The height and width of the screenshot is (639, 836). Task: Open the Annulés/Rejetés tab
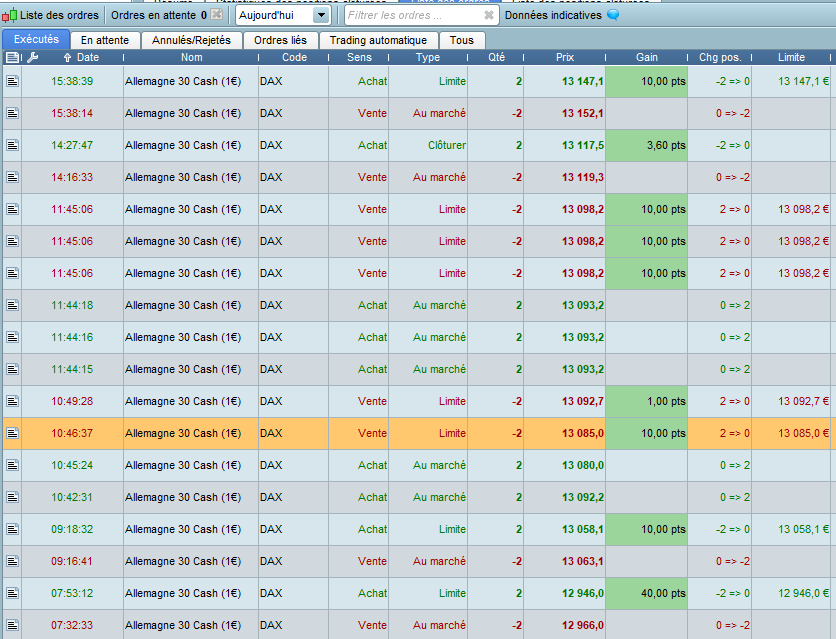(191, 40)
